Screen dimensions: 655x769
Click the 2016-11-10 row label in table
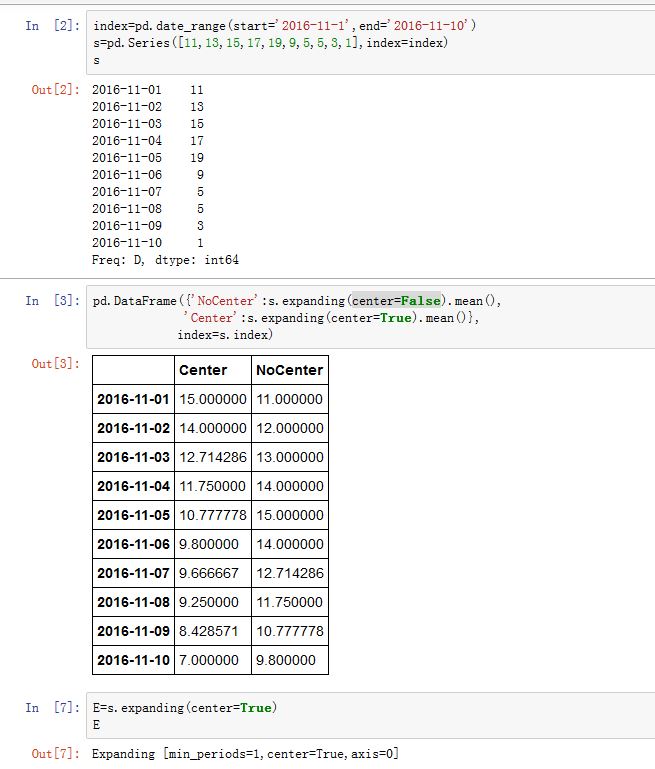(x=131, y=660)
